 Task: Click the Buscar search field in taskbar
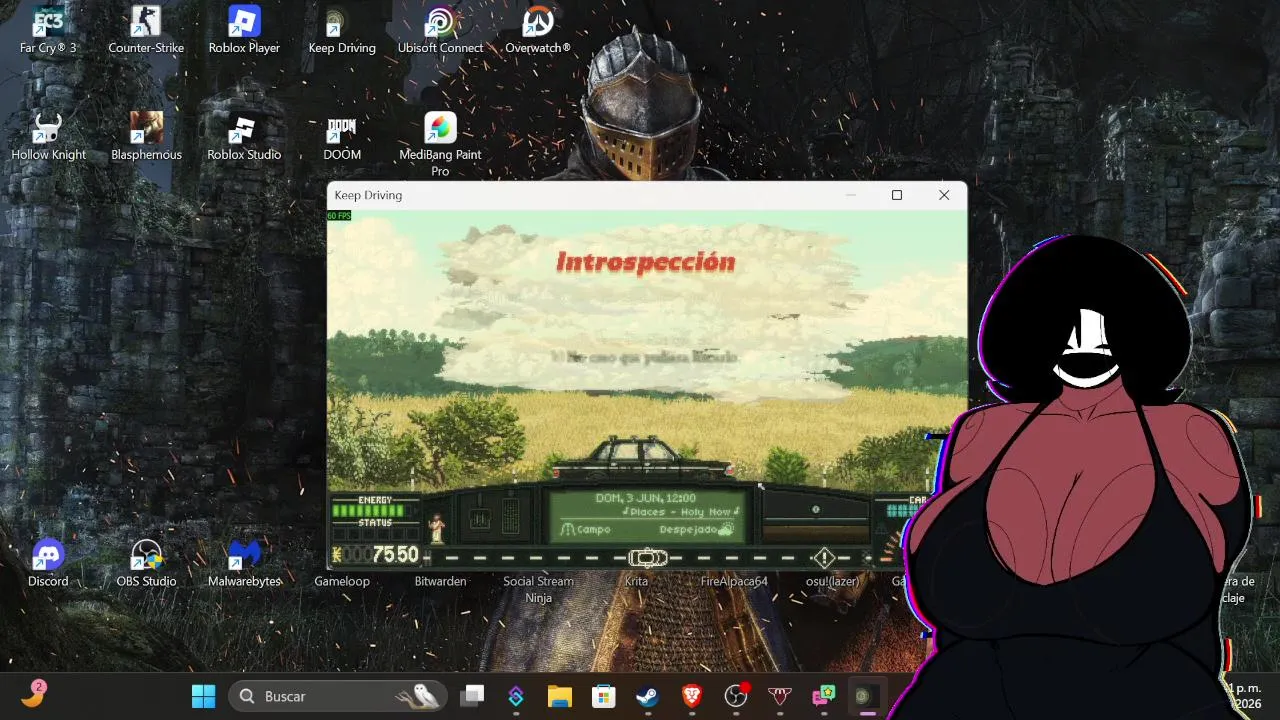pos(338,696)
